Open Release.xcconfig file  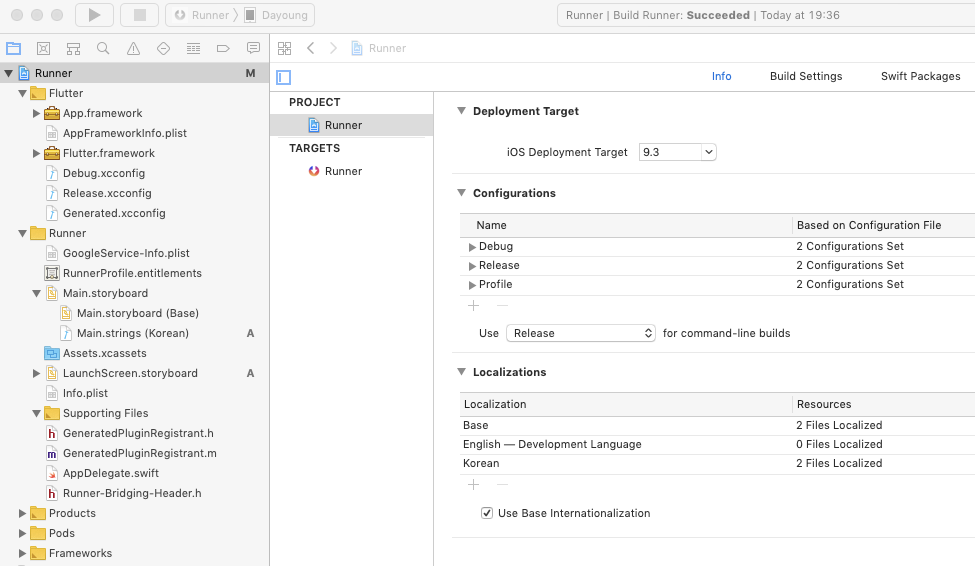(x=107, y=193)
